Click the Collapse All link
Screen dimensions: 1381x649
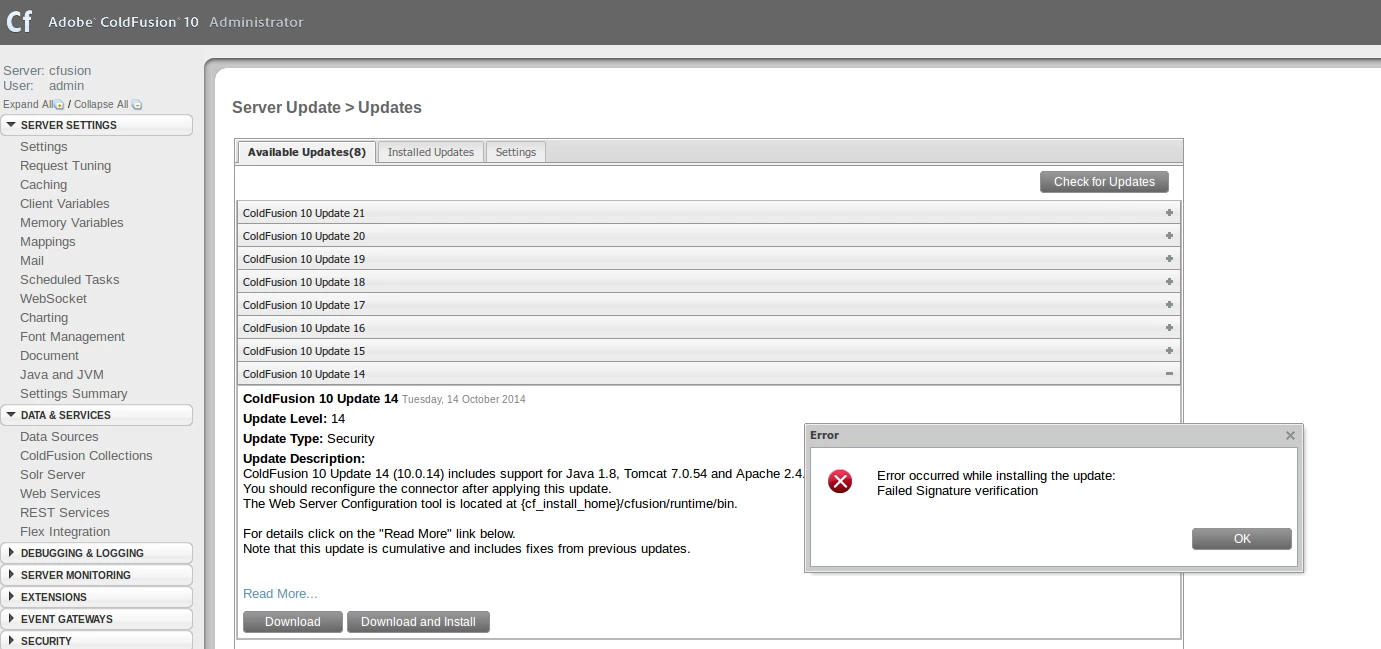(x=101, y=104)
